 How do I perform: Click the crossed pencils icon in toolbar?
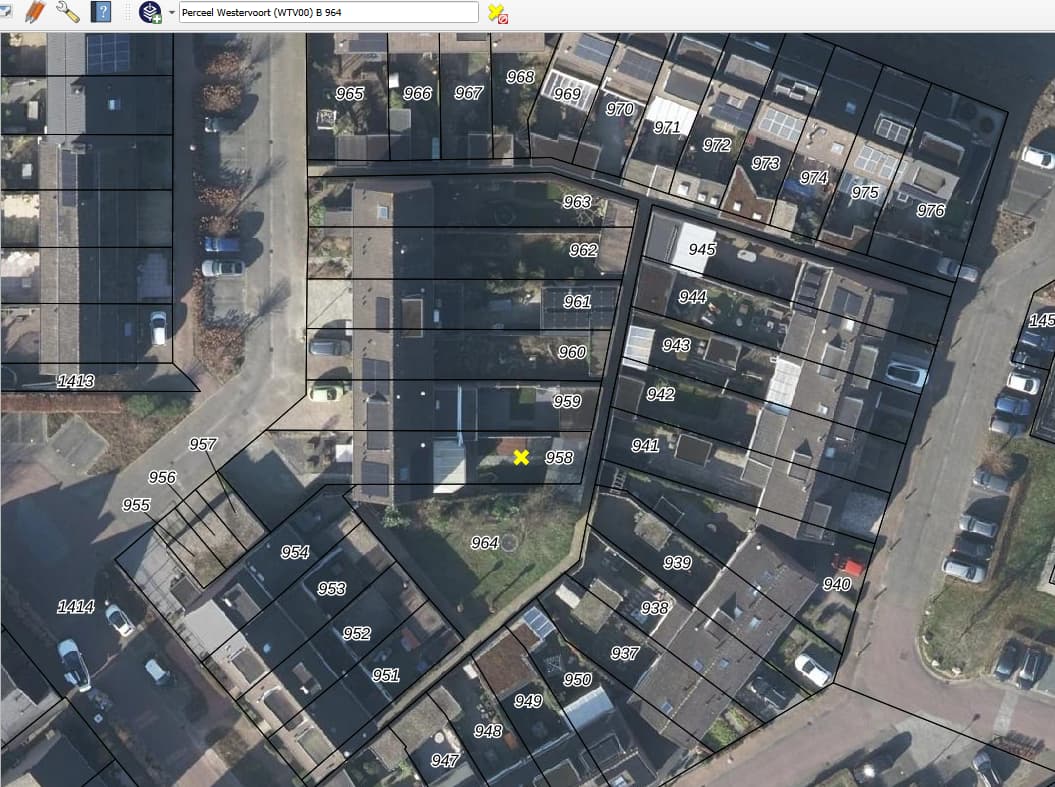(35, 12)
